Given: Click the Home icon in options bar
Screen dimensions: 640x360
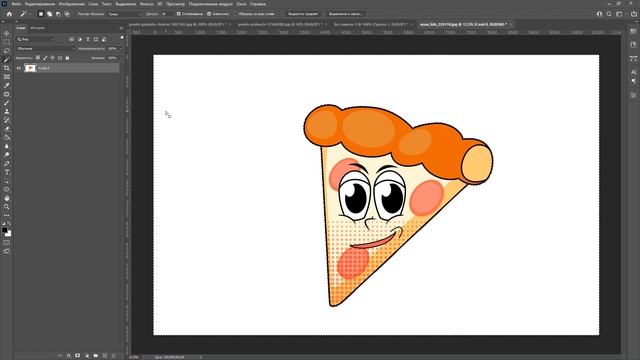Looking at the screenshot, I should point(9,14).
